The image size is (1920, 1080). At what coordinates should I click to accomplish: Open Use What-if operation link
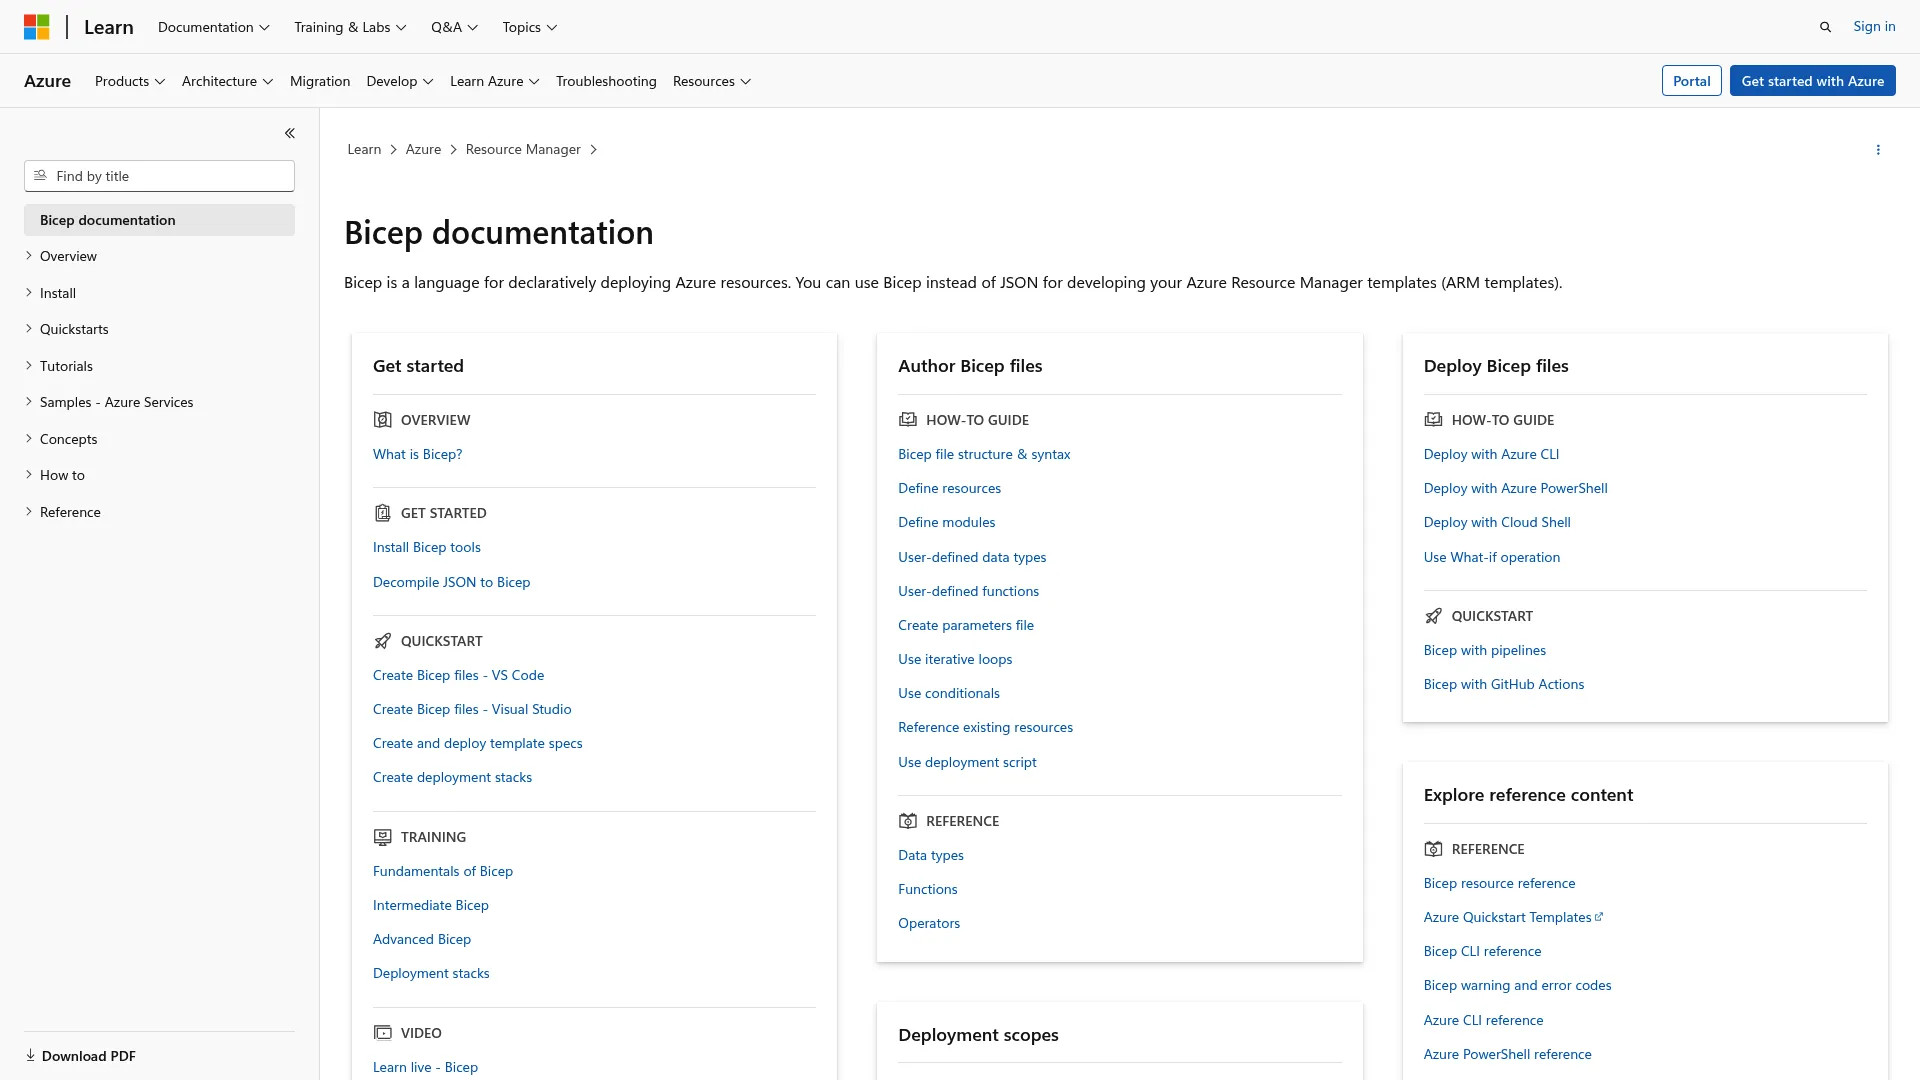pos(1491,557)
